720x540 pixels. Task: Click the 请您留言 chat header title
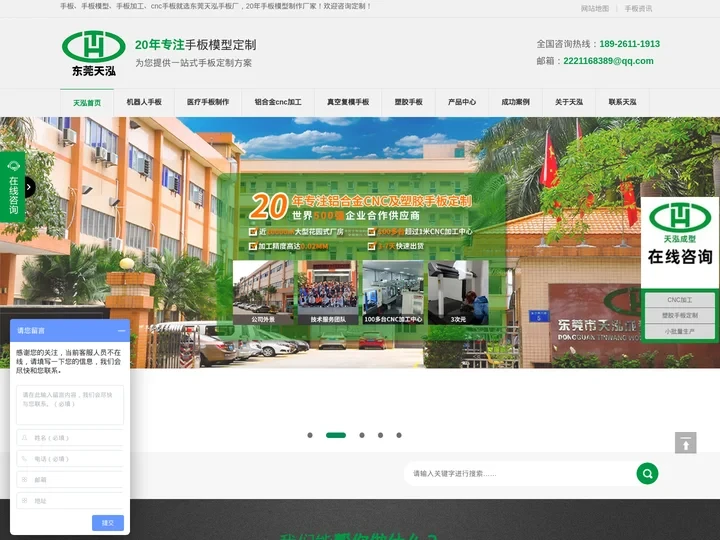31,331
